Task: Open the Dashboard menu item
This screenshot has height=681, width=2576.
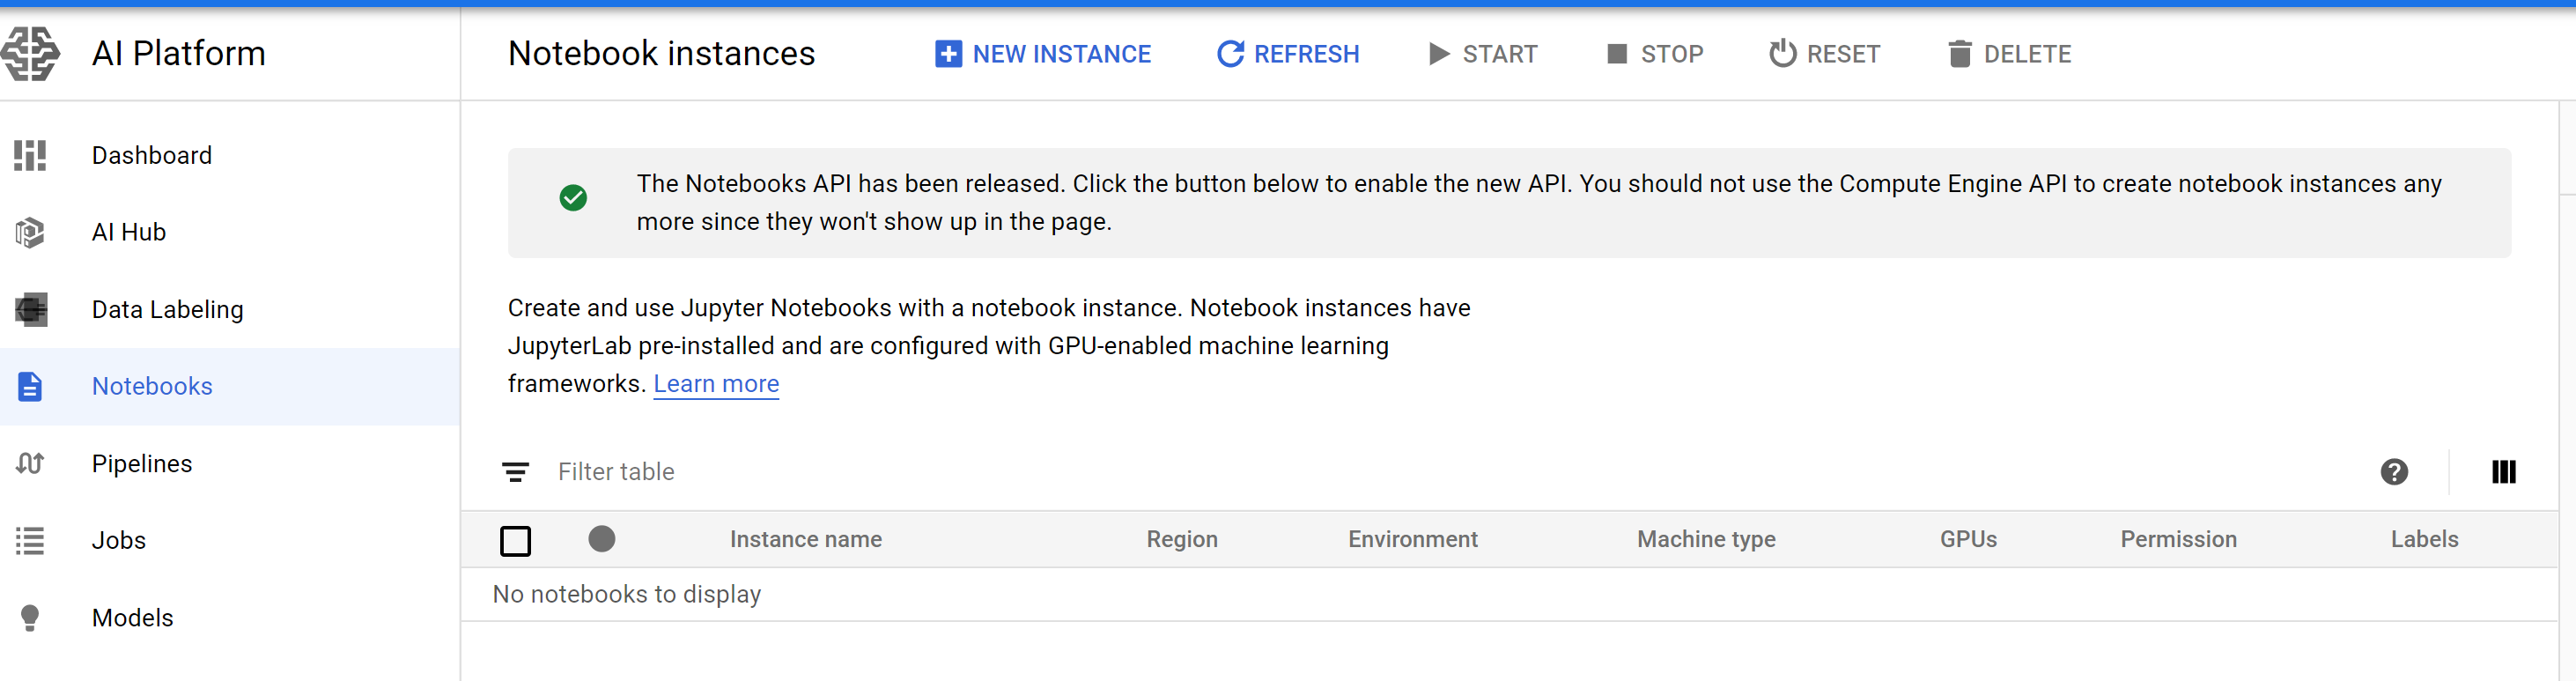Action: [230, 156]
